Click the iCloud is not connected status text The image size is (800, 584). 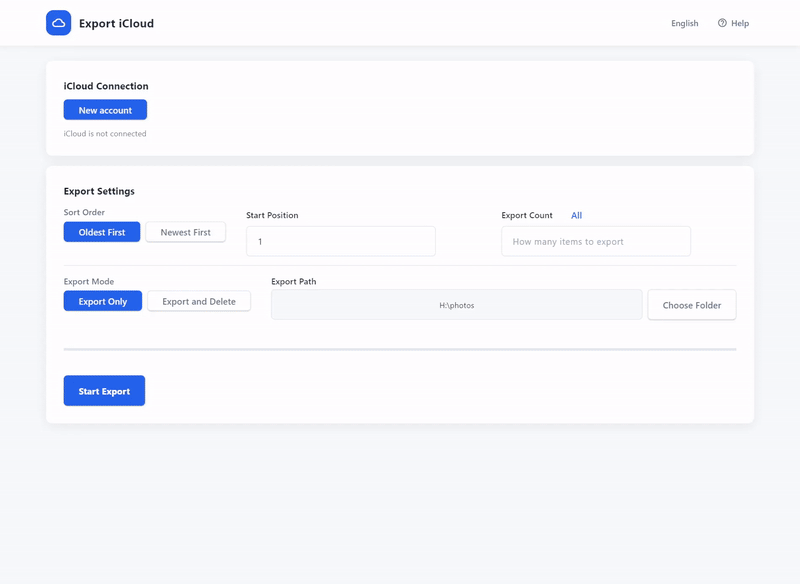(x=106, y=133)
